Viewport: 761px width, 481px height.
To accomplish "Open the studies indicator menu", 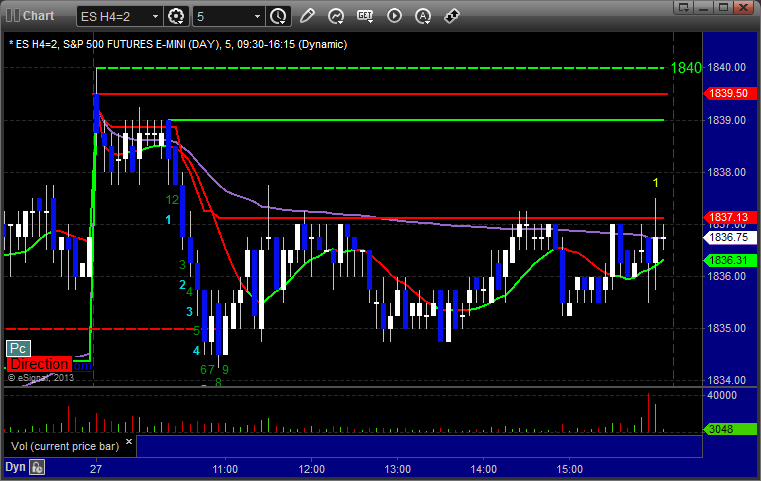I will coord(336,16).
